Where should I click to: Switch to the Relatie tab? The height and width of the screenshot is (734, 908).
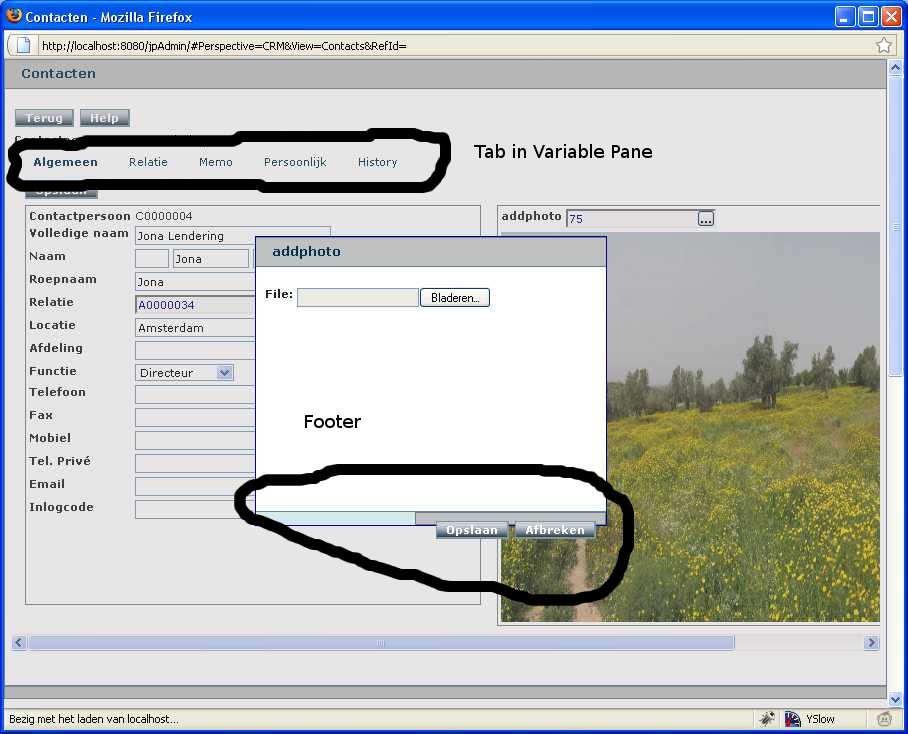(148, 162)
